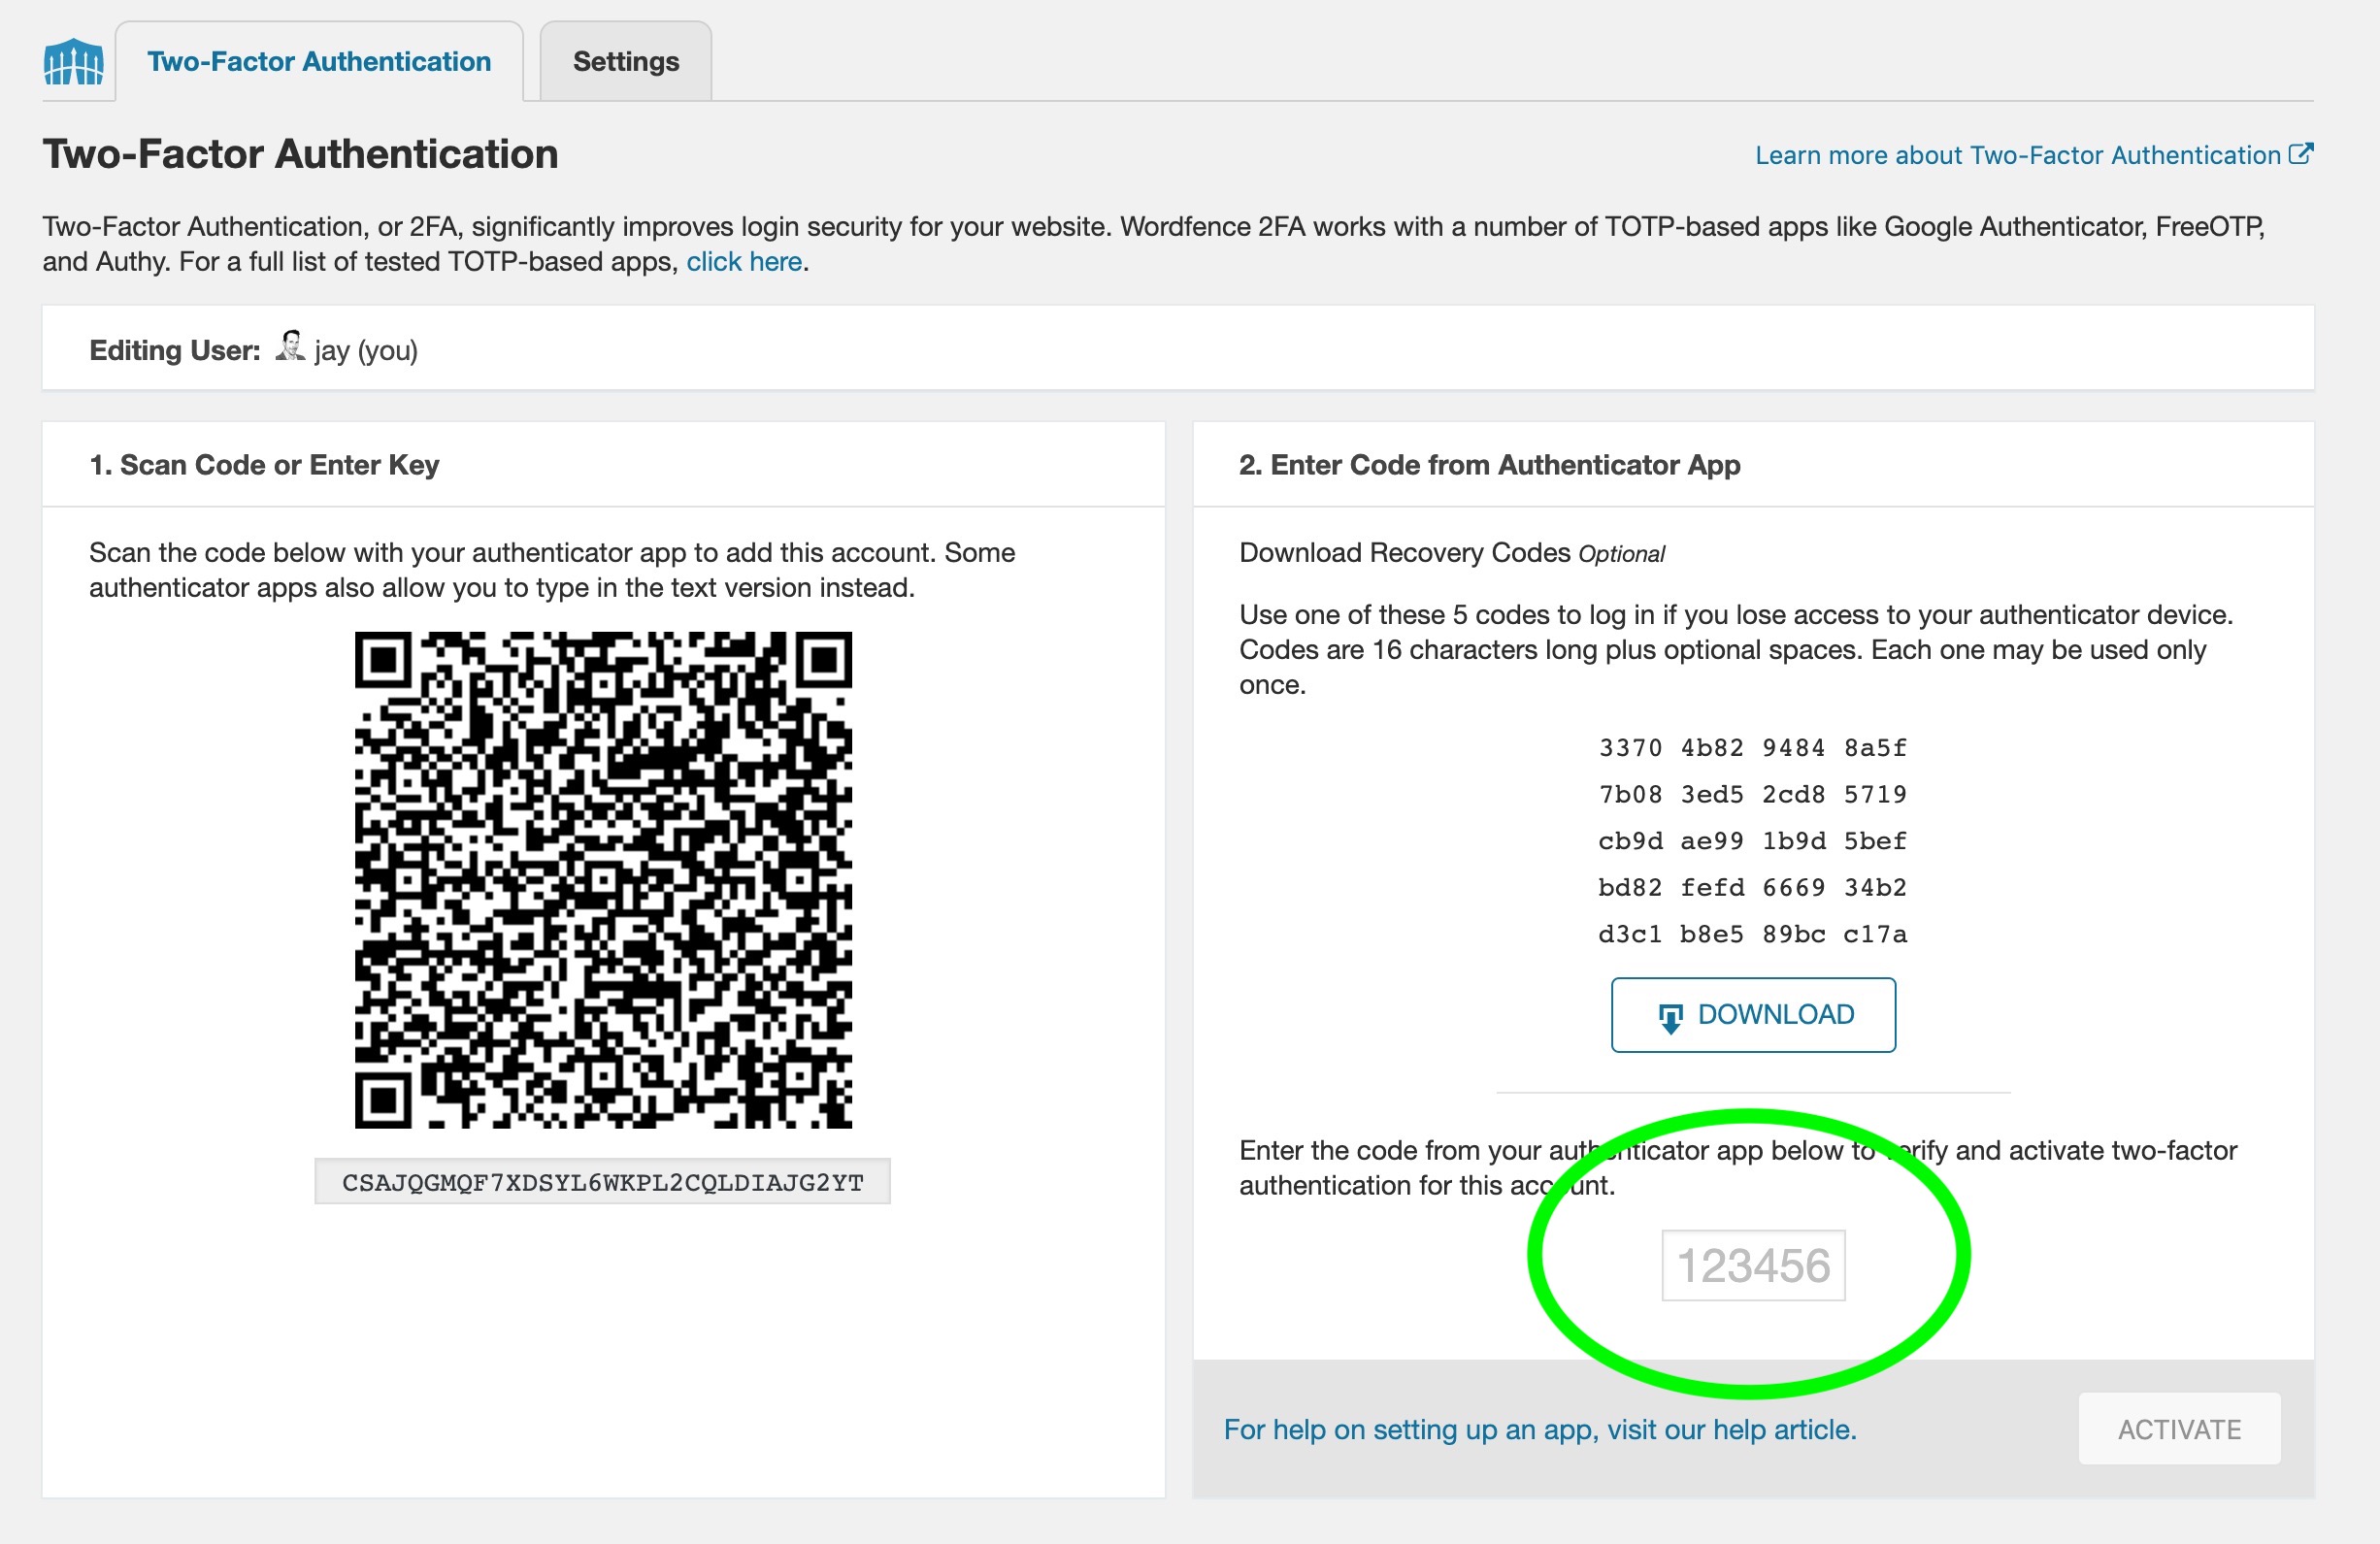2380x1544 pixels.
Task: Click the download arrow icon in DOWNLOAD button
Action: (x=1670, y=1017)
